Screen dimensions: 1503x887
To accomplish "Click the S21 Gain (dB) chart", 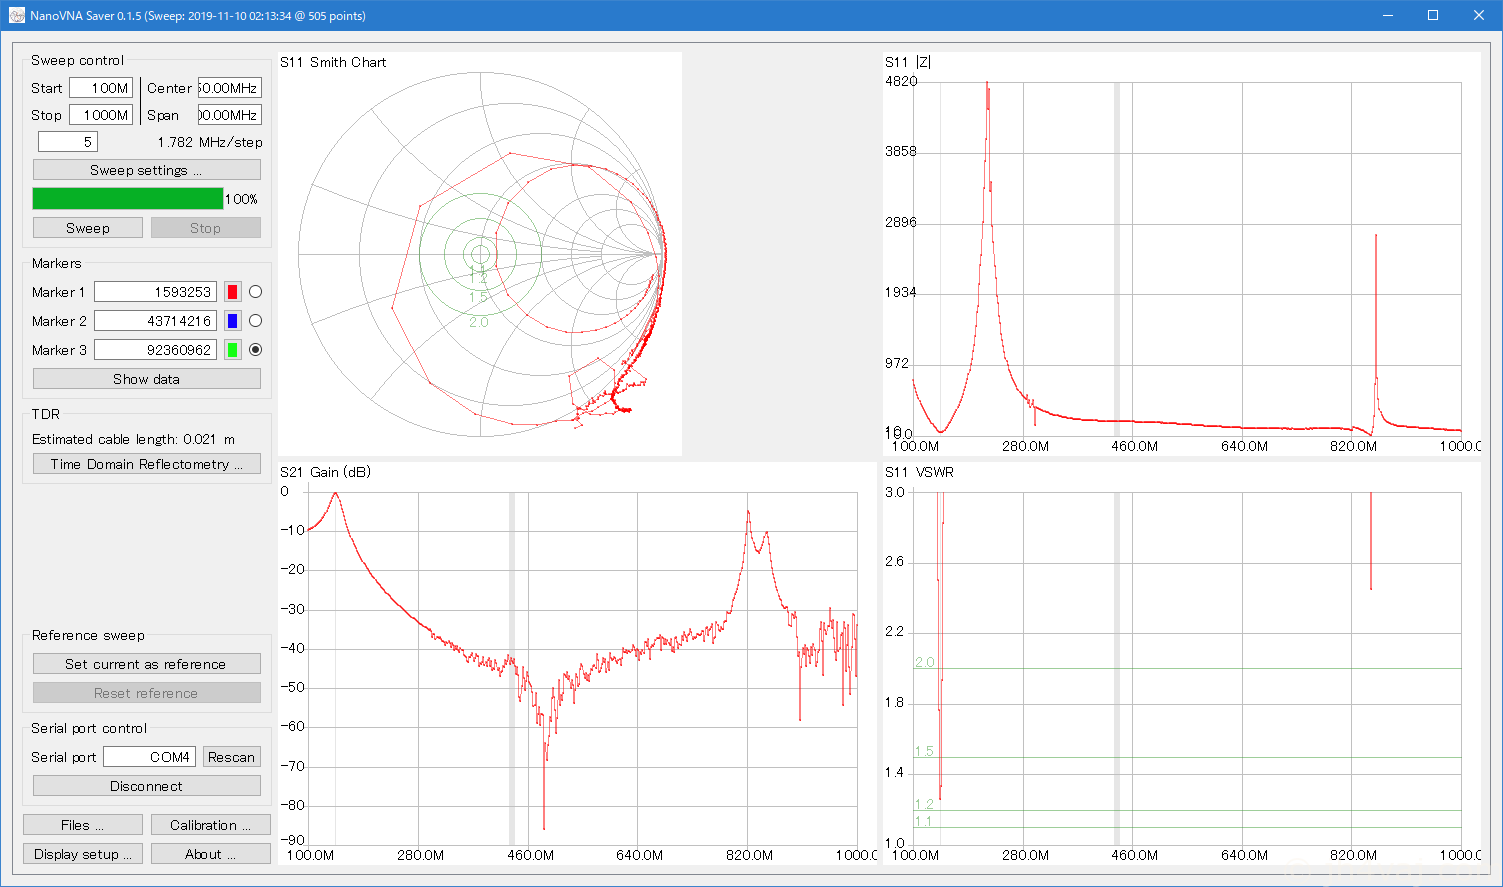I will [x=577, y=664].
